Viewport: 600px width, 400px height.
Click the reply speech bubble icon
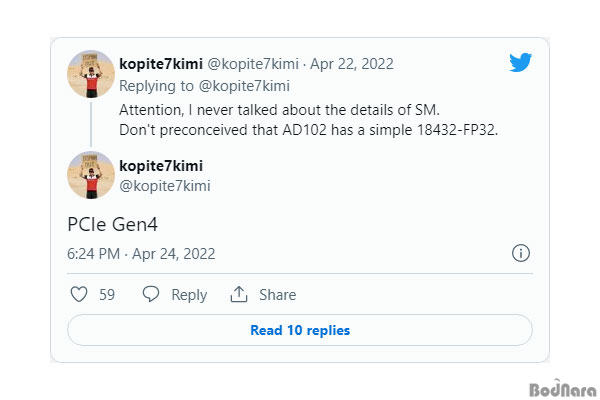[x=151, y=294]
